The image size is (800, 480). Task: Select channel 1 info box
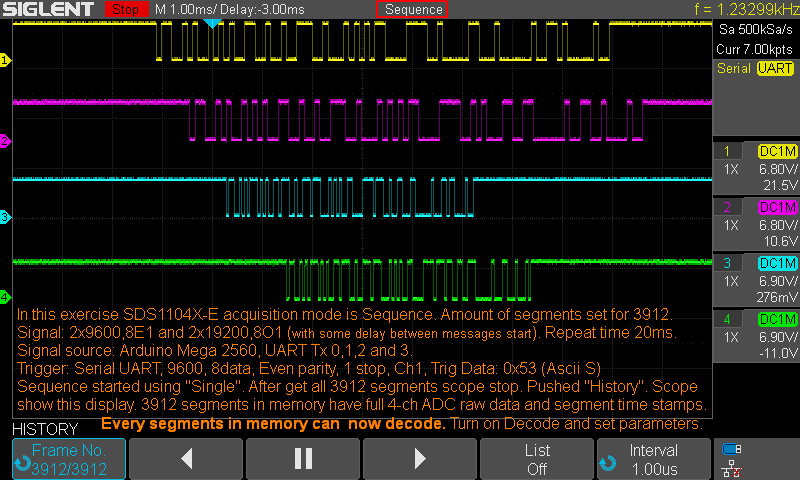(x=756, y=168)
